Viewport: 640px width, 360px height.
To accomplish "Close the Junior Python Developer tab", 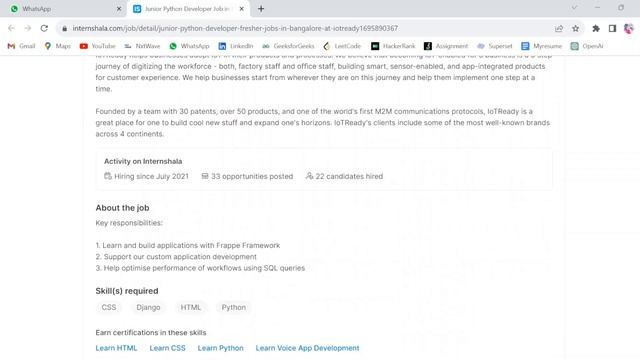I will click(x=242, y=9).
